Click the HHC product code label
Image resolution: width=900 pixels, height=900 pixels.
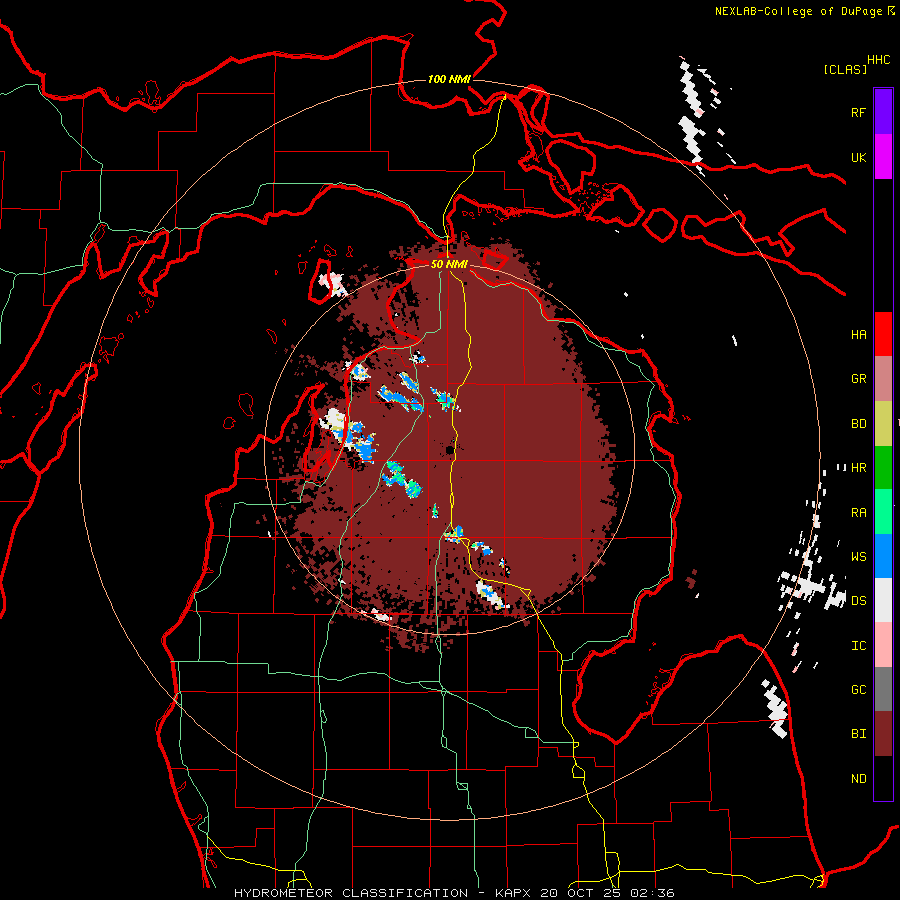point(879,60)
